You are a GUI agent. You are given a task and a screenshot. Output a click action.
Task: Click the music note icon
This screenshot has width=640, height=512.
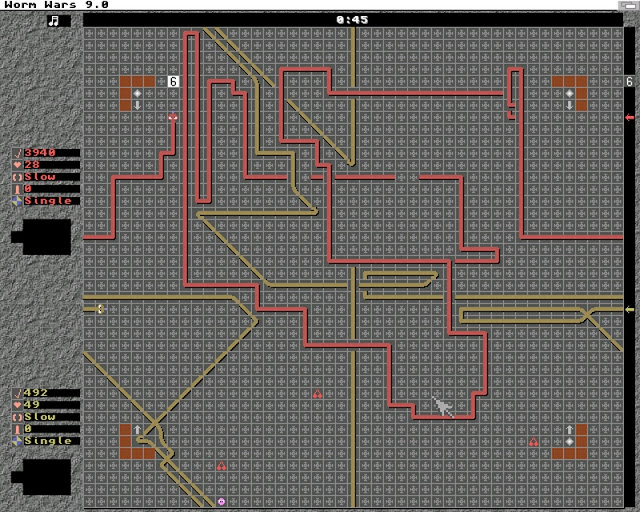tap(53, 20)
